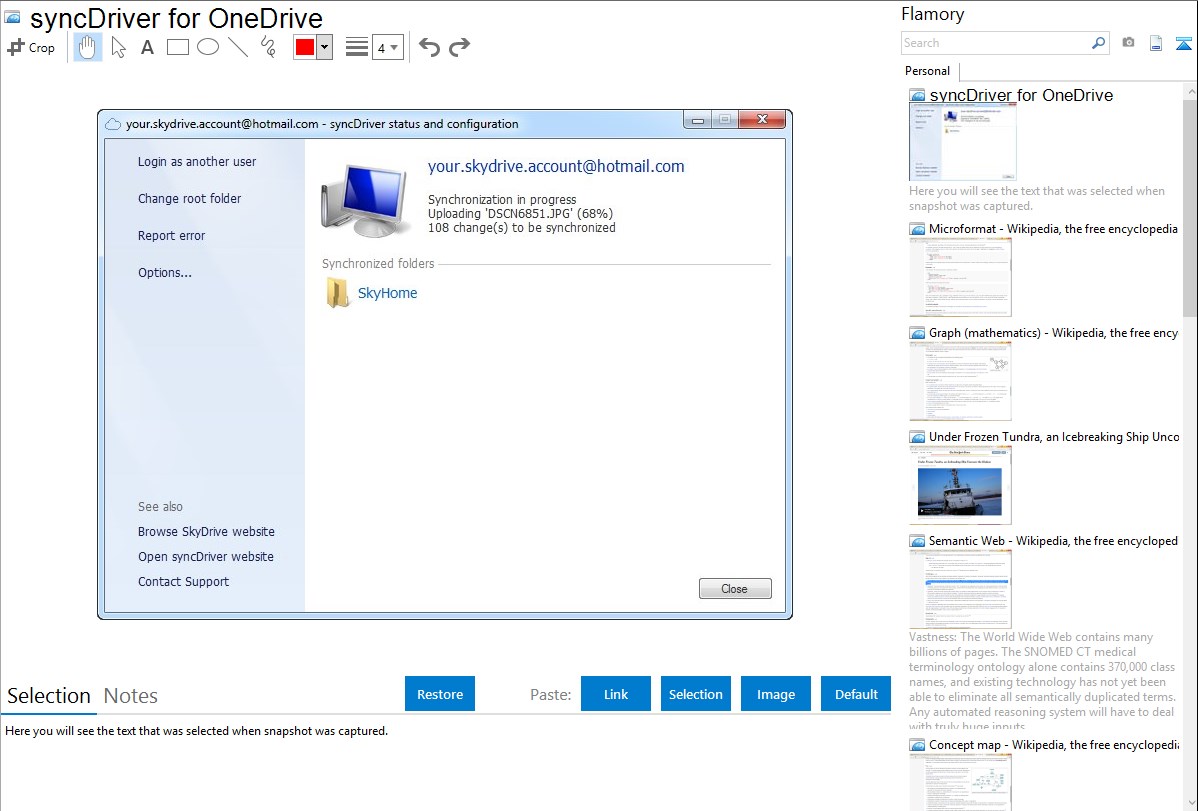Click the icon beside the Semantic Web title
The height and width of the screenshot is (811, 1198).
point(917,541)
